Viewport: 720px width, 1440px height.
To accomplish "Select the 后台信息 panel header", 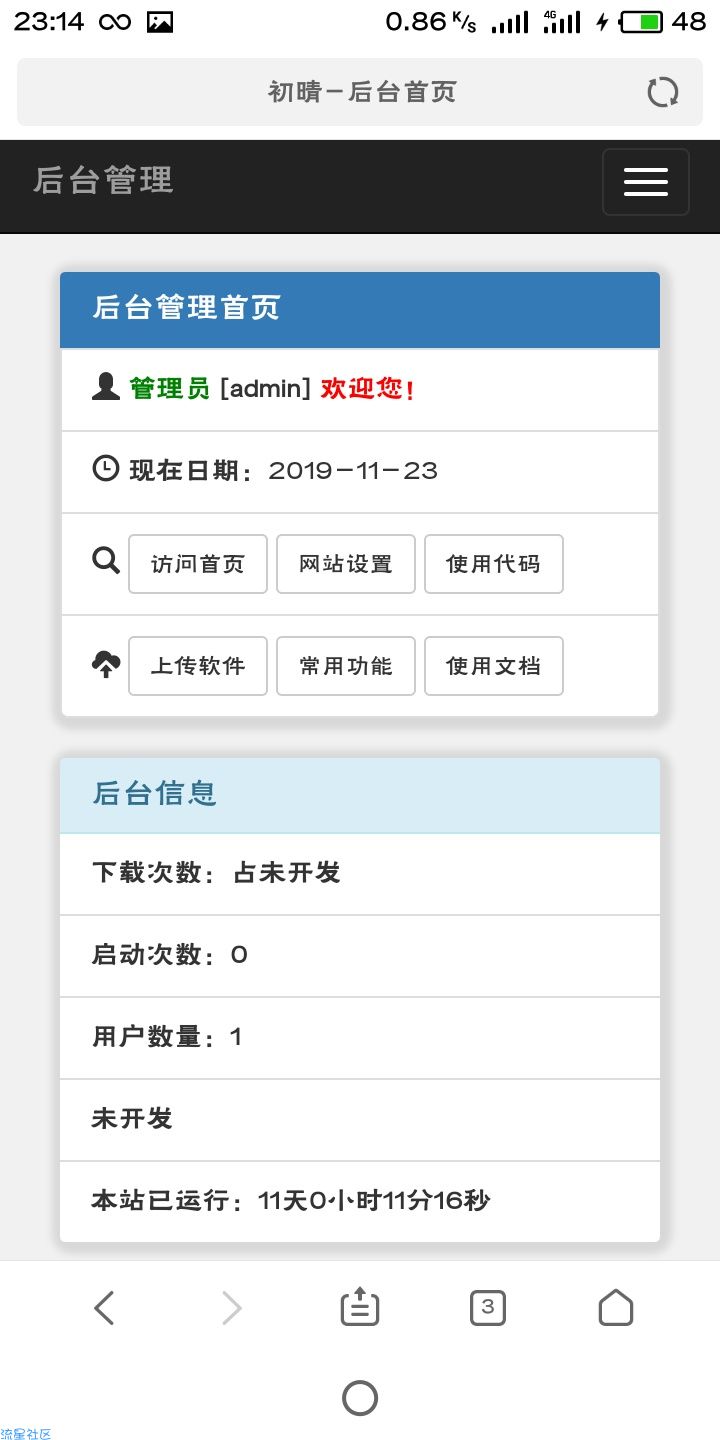I will click(x=360, y=795).
